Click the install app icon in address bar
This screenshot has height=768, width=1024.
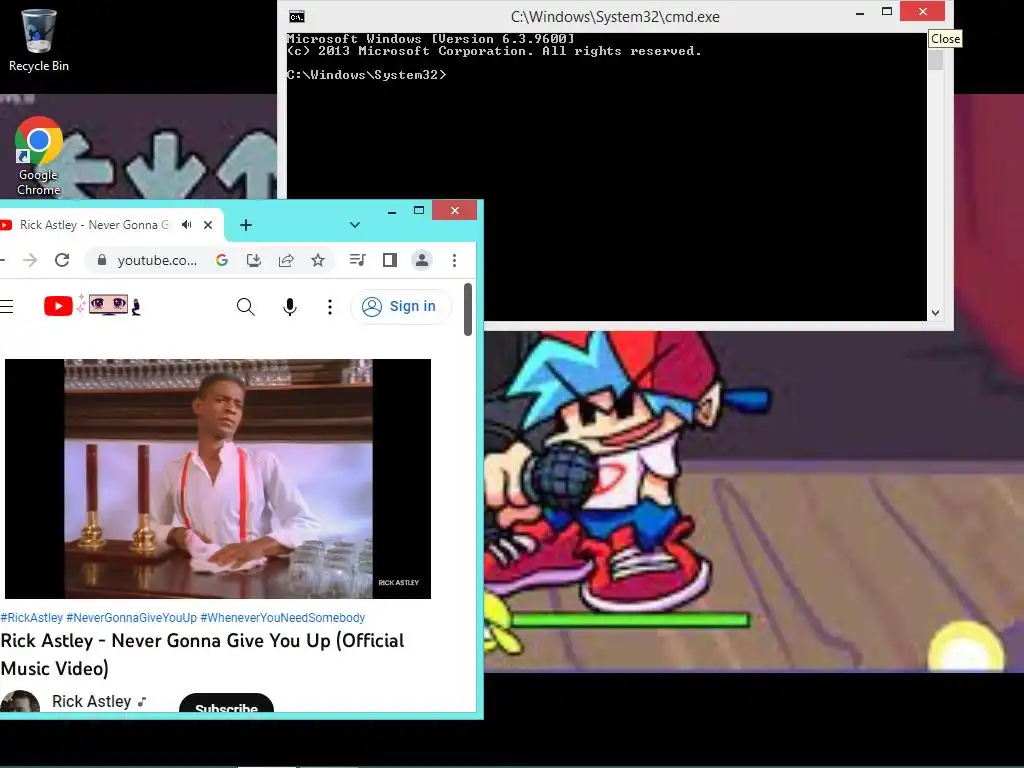click(x=254, y=261)
